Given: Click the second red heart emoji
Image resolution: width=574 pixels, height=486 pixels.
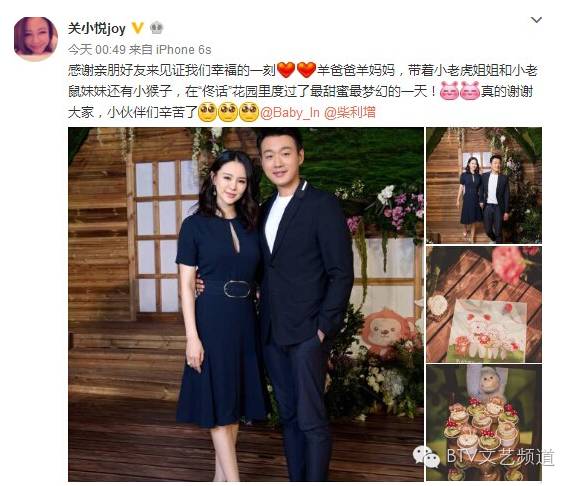Looking at the screenshot, I should tap(306, 70).
